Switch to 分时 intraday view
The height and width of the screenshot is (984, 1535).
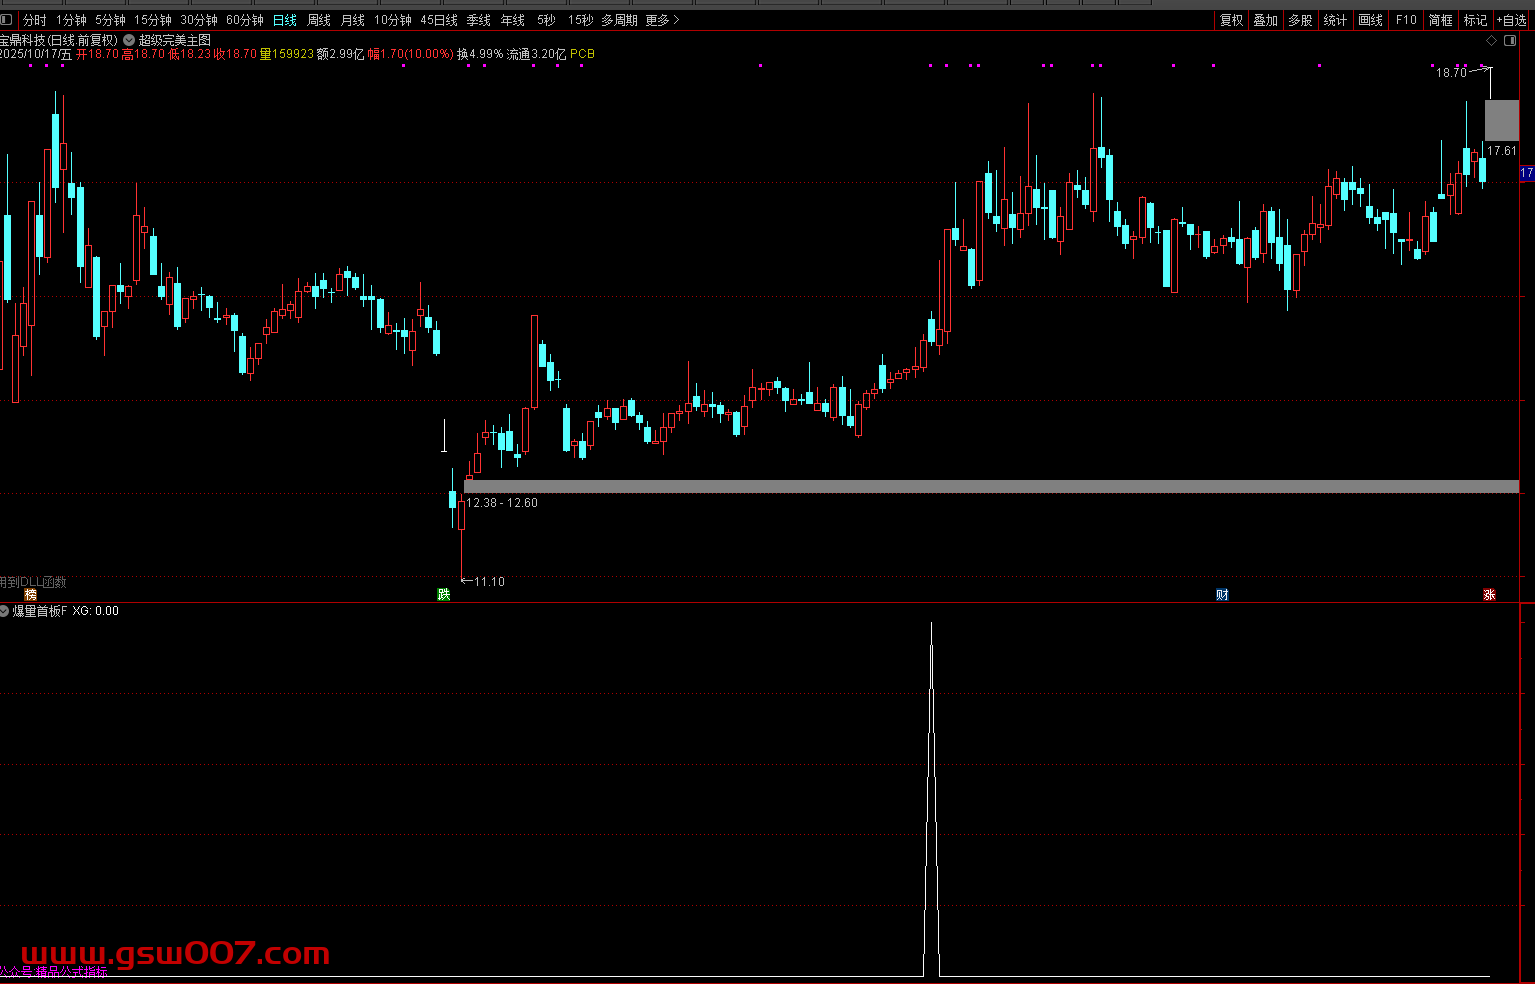click(35, 20)
